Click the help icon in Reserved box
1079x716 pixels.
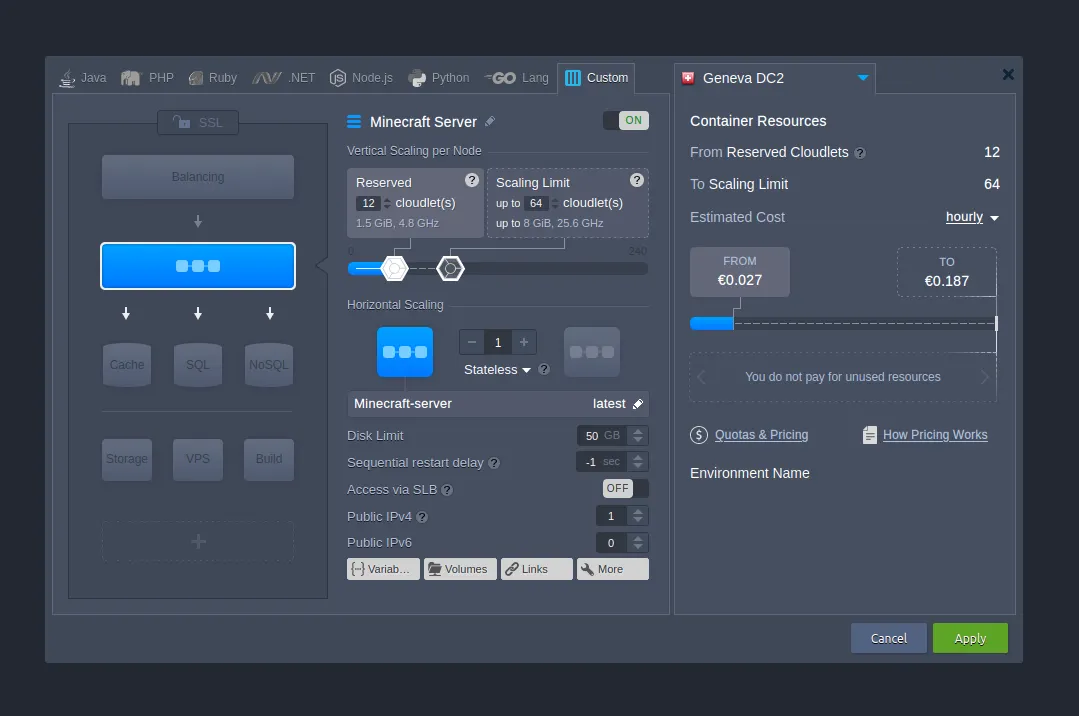pos(472,181)
